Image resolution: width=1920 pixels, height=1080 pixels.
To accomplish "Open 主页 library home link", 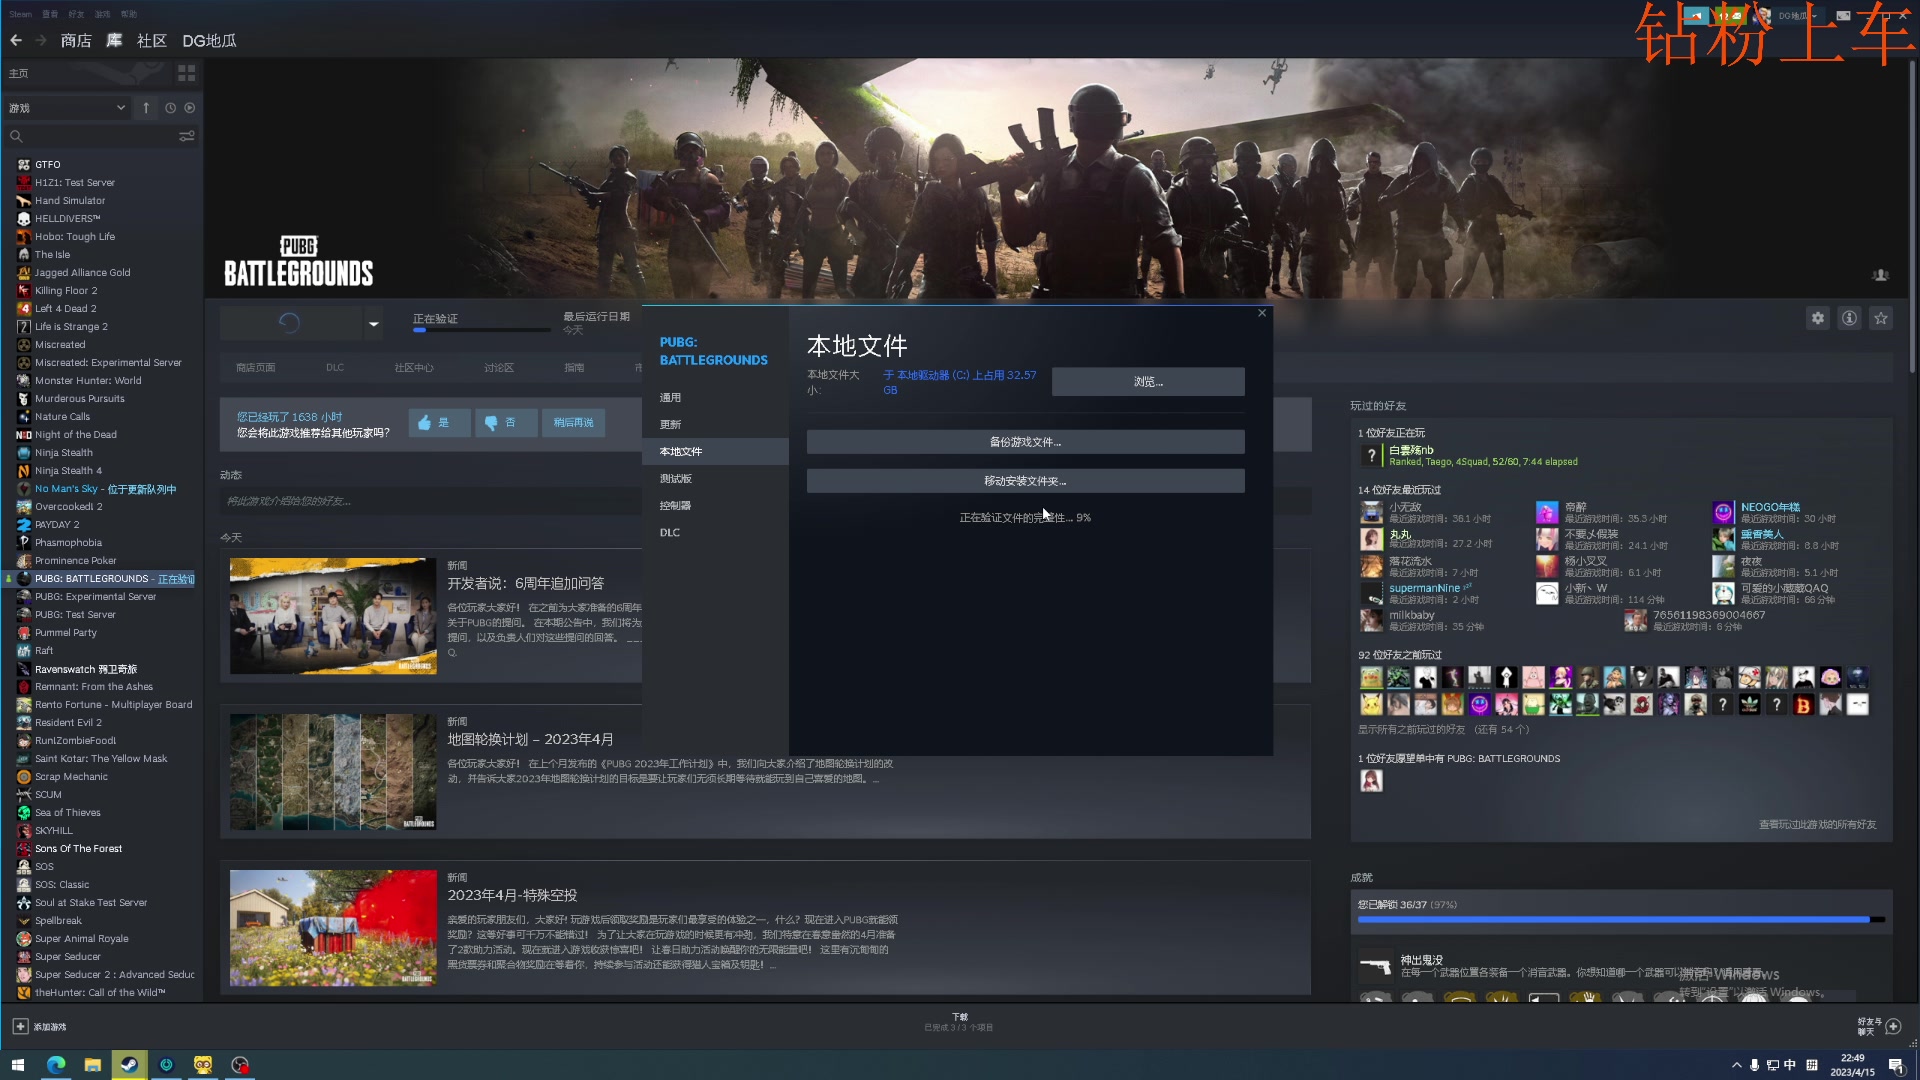I will [x=19, y=73].
